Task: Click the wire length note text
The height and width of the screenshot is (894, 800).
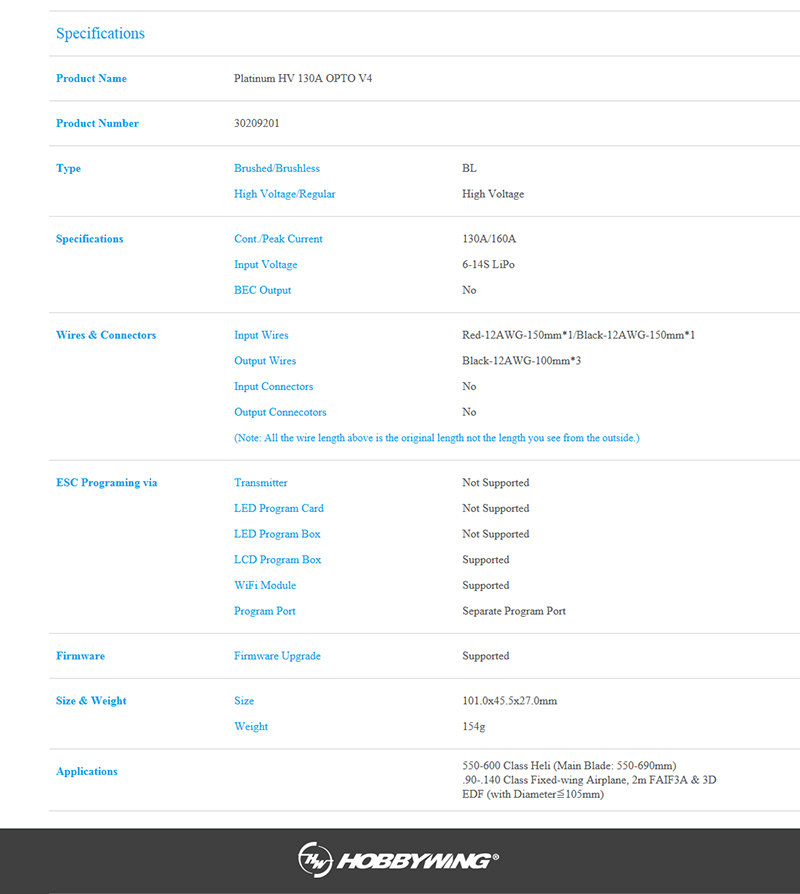Action: 437,438
